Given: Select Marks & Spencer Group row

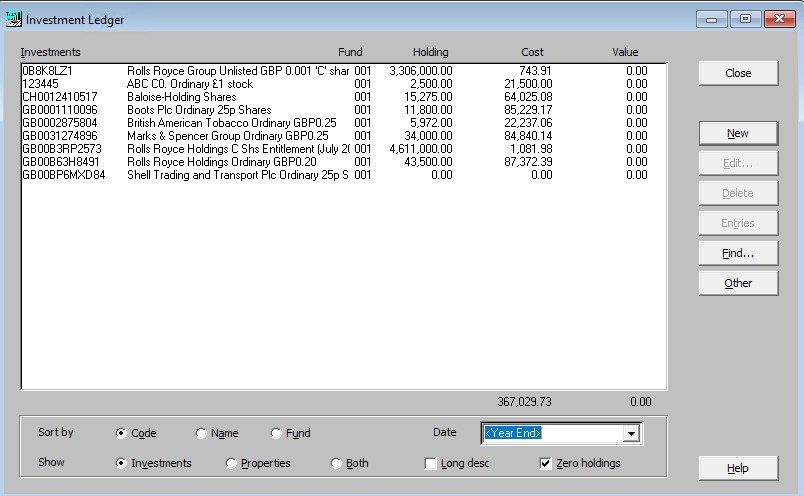Looking at the screenshot, I should 344,136.
